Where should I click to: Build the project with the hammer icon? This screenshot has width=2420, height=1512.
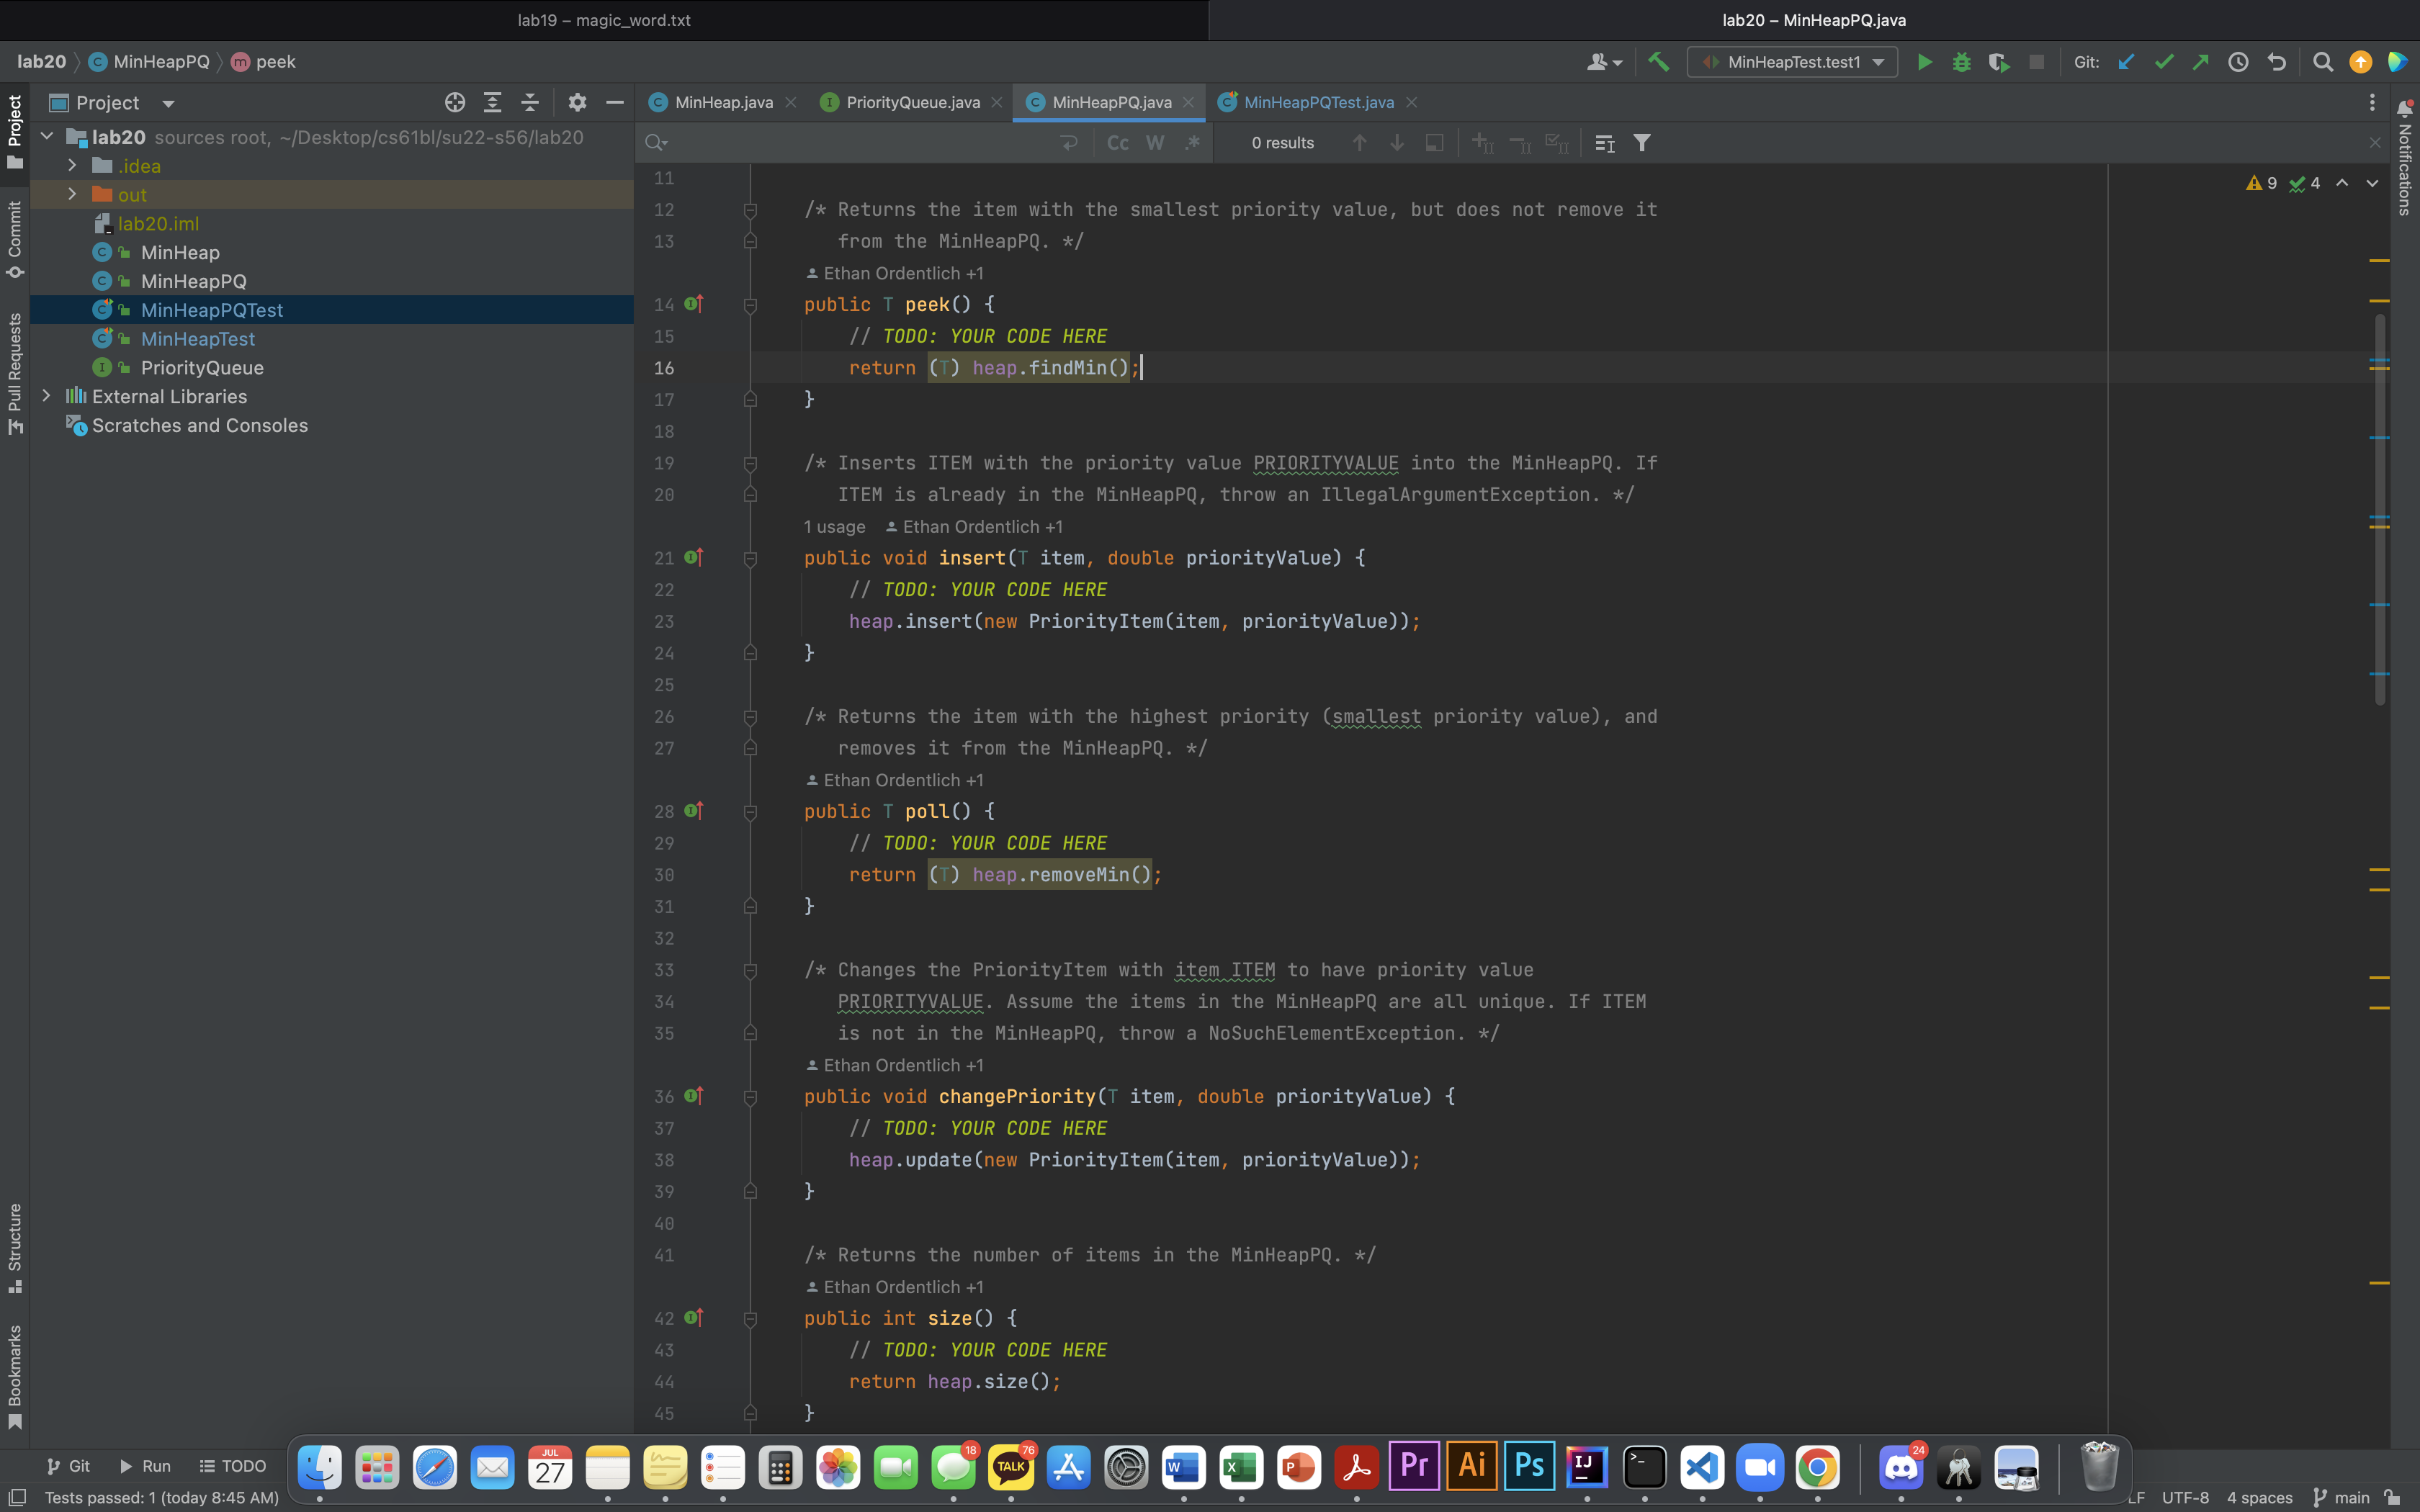(1658, 62)
